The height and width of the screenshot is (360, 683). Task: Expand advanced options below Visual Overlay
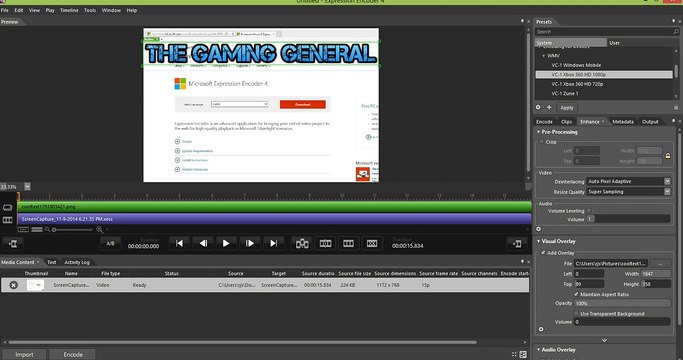click(604, 340)
